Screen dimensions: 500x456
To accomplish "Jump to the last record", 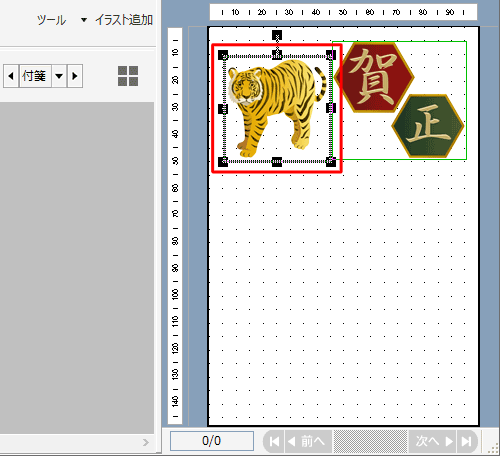I will click(467, 441).
